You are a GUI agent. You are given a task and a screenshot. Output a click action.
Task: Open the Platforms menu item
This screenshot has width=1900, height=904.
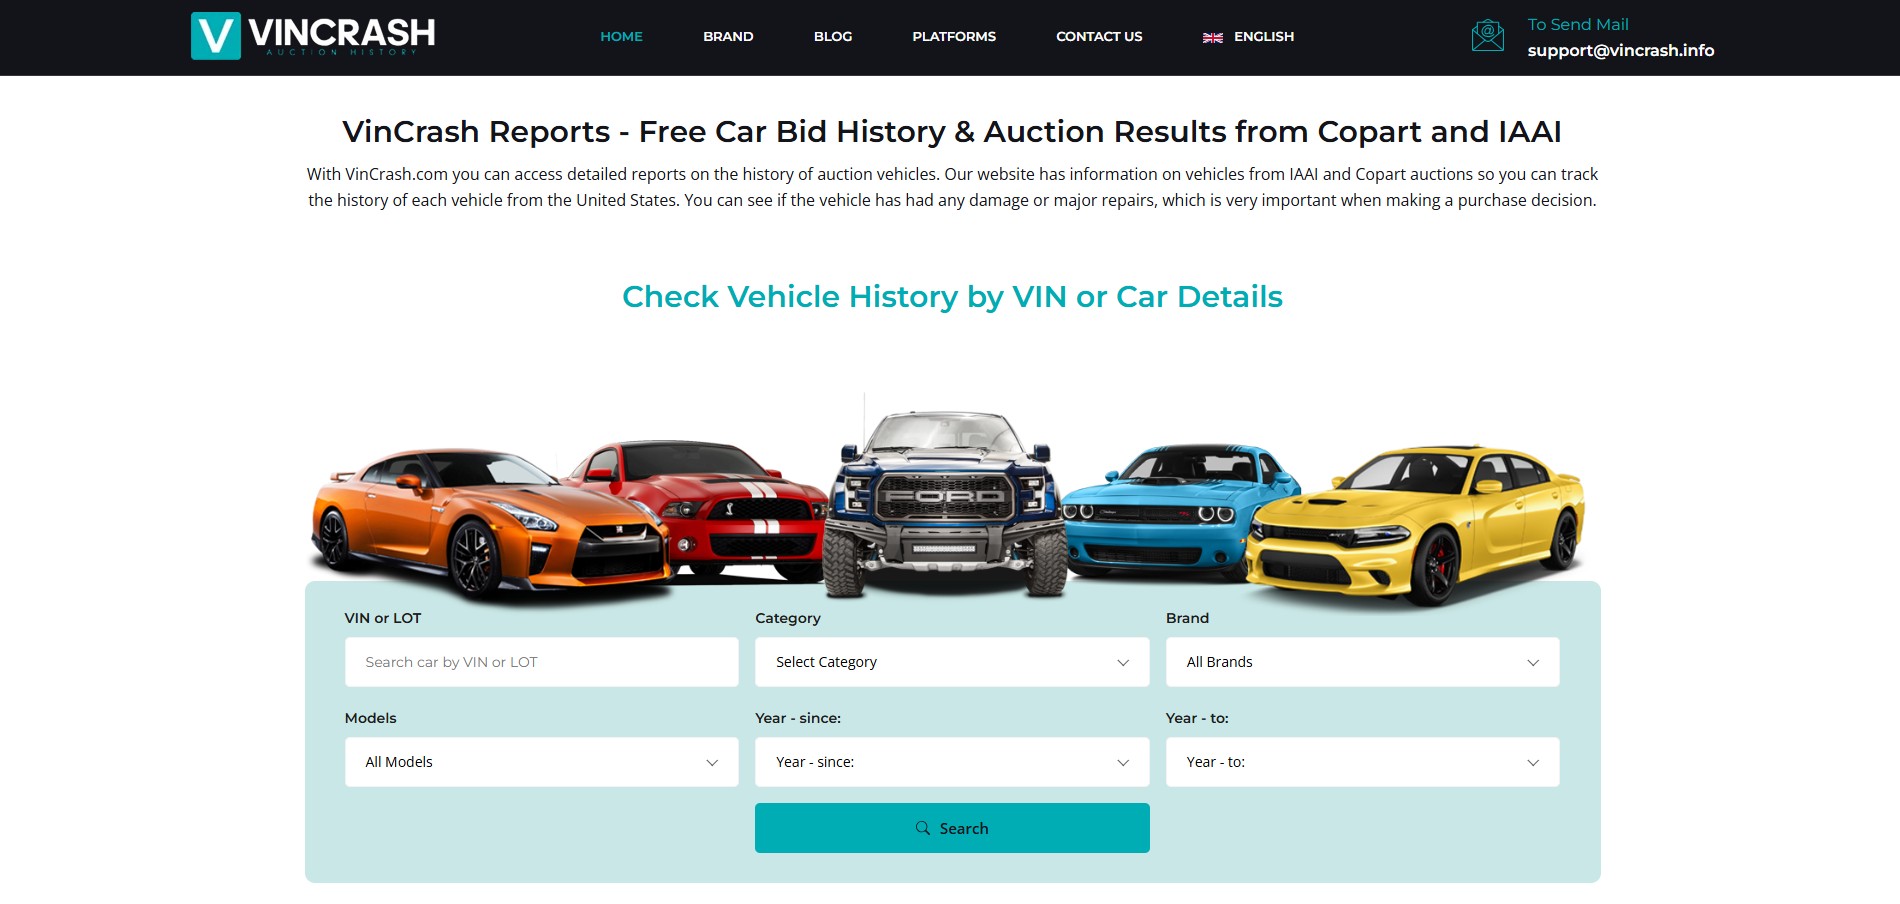[x=954, y=36]
